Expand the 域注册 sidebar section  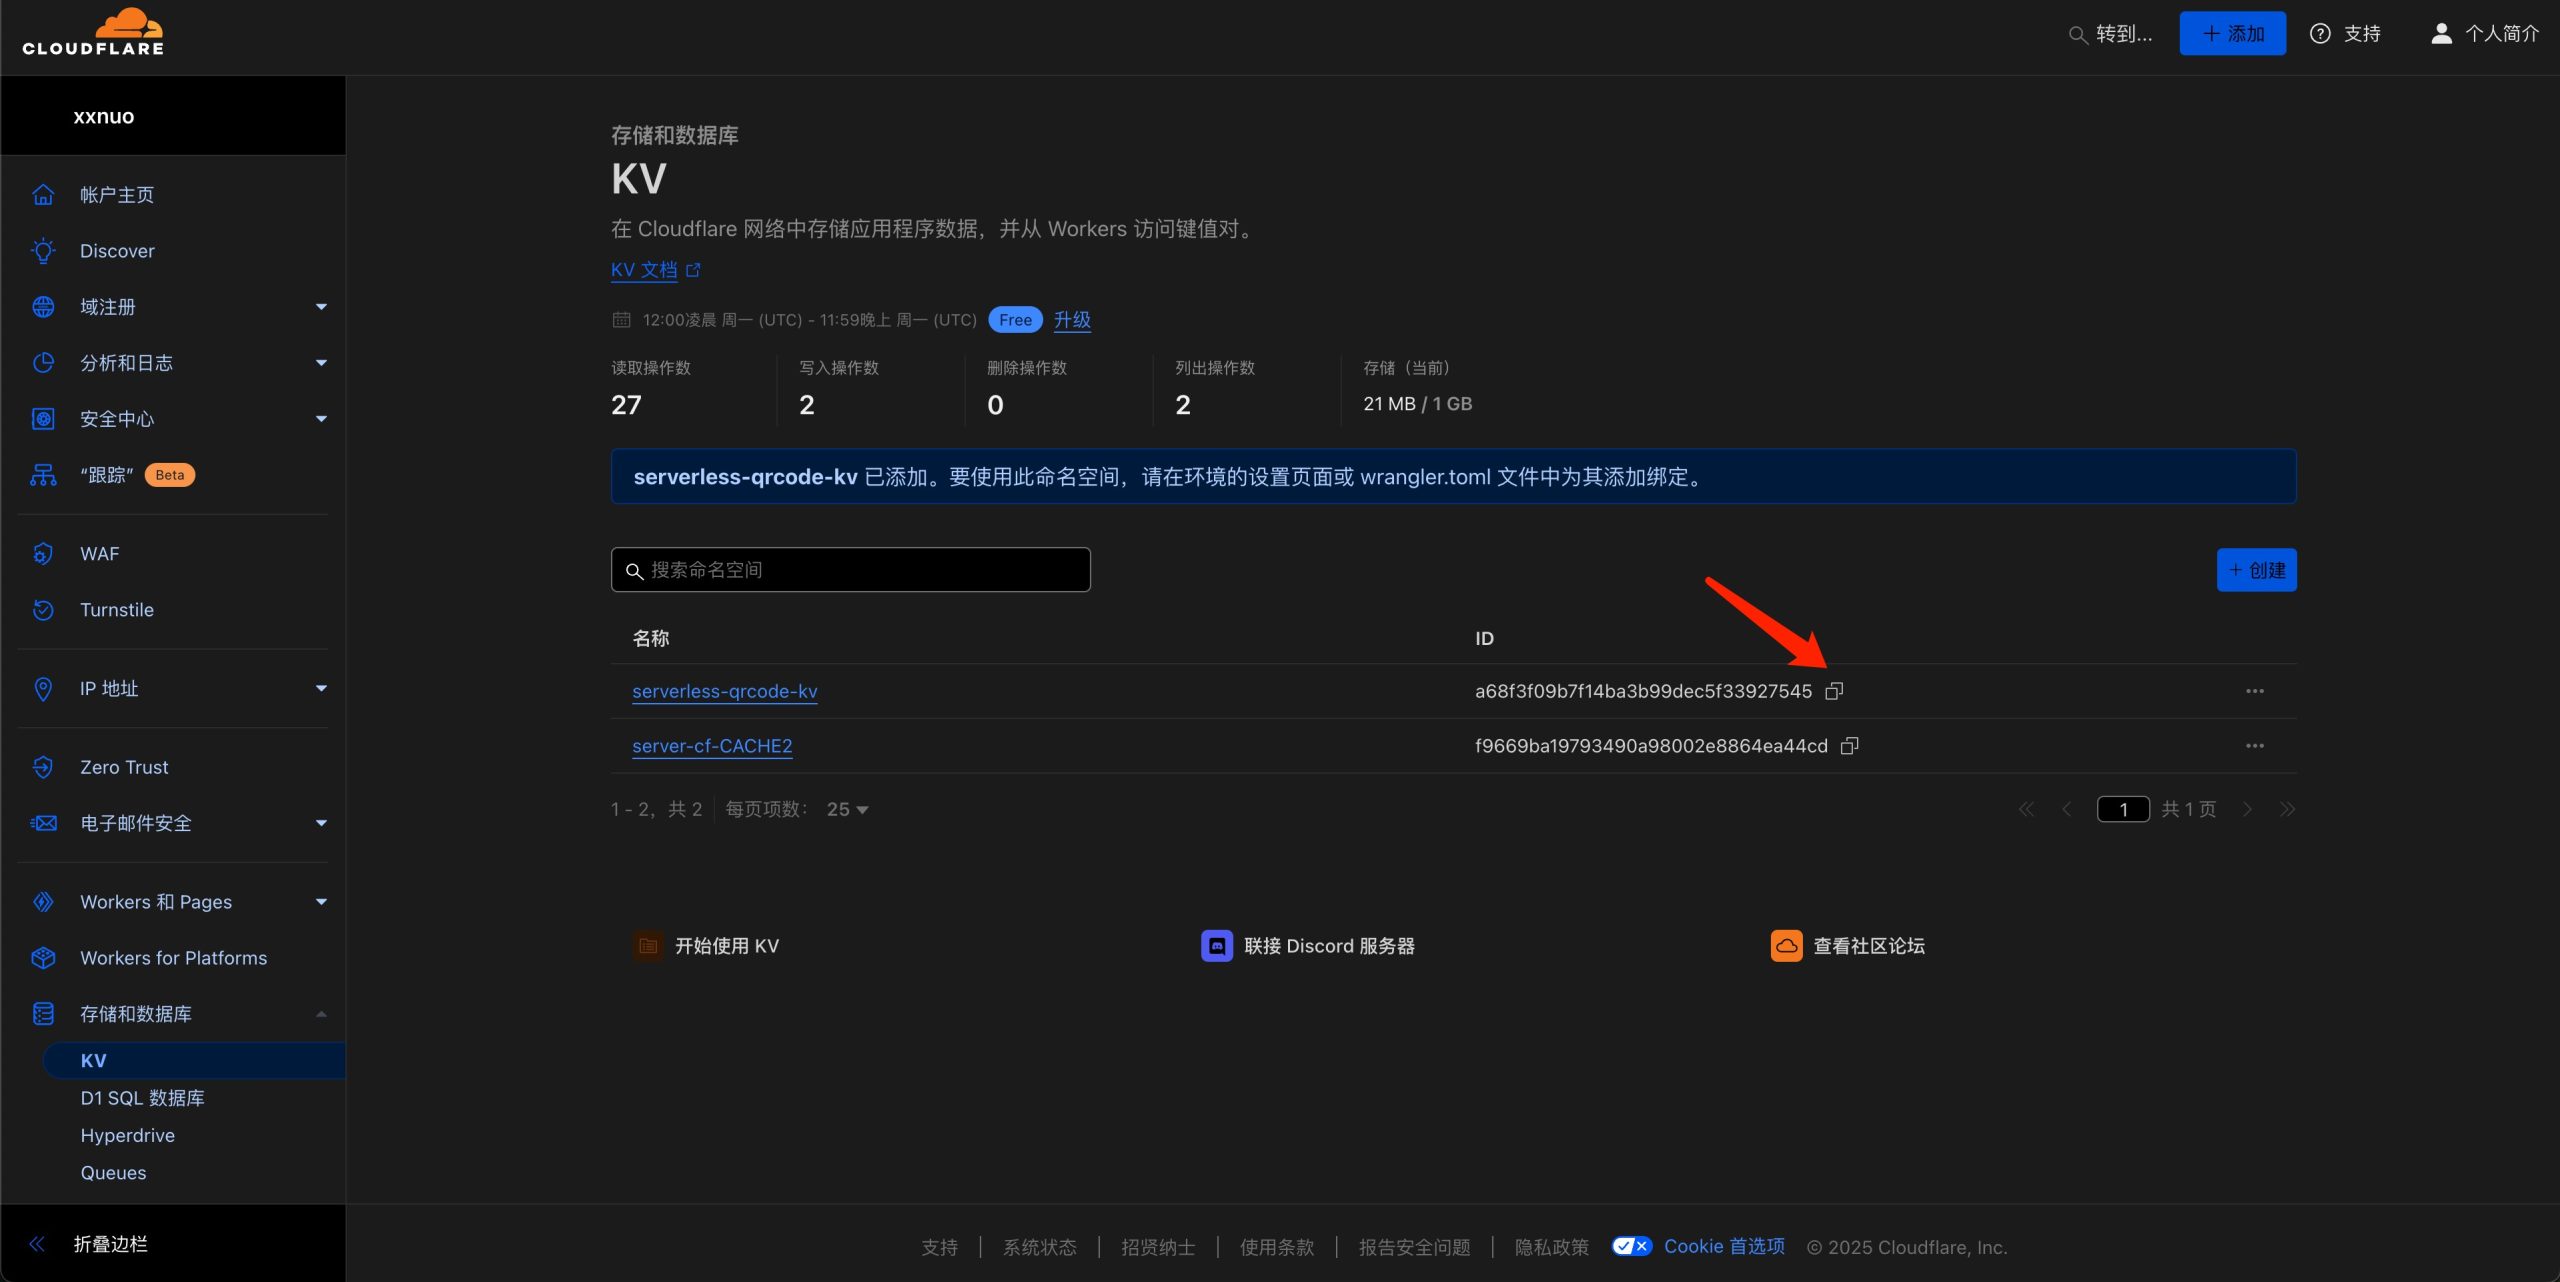(321, 307)
